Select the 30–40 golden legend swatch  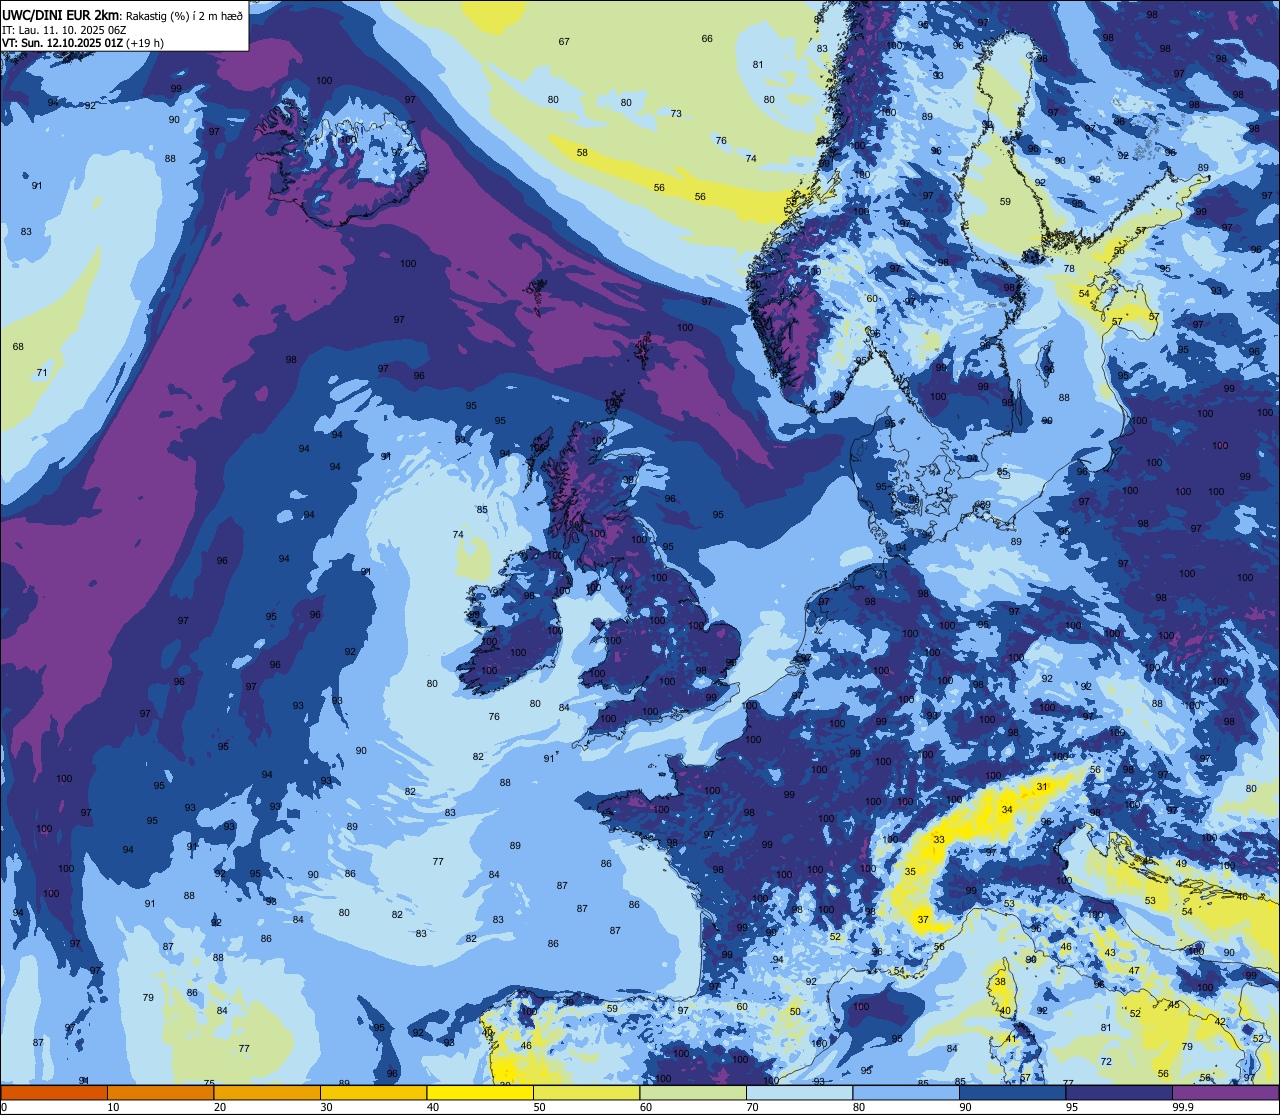[x=373, y=1092]
